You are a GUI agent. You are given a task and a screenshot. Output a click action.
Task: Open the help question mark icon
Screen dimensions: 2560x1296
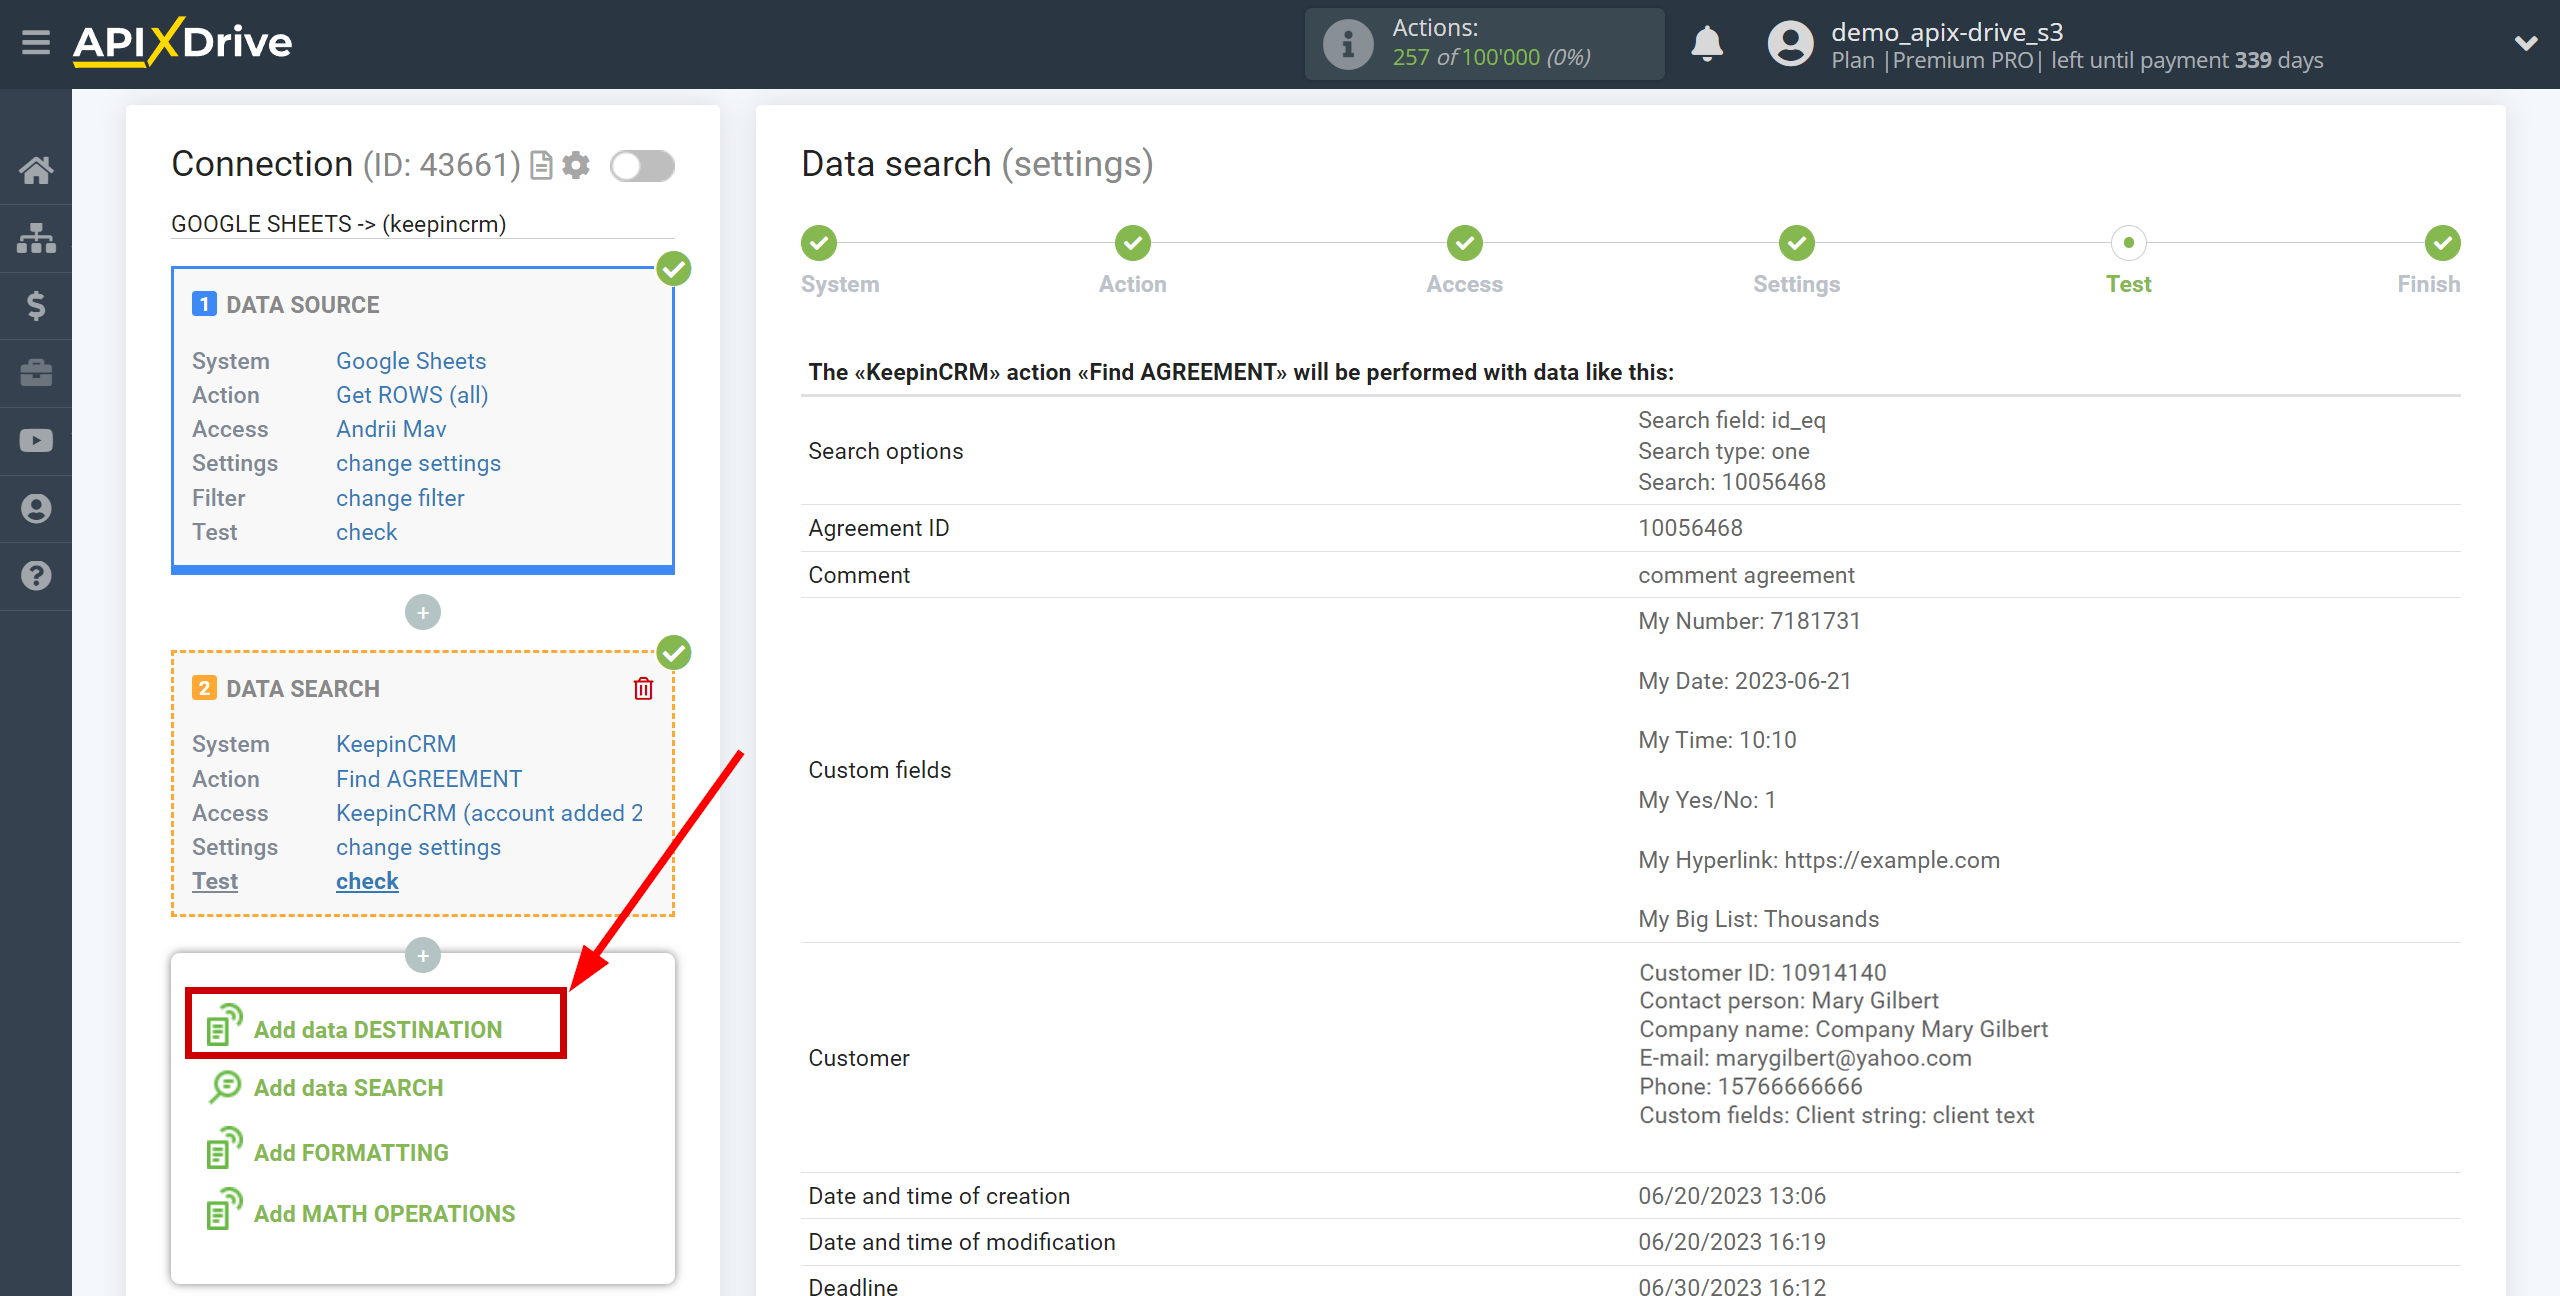pos(36,576)
